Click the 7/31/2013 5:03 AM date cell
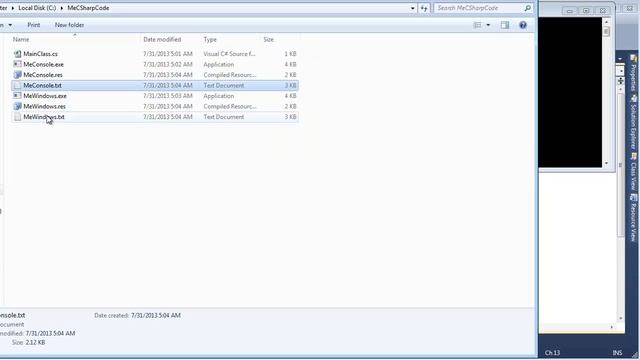This screenshot has height=360, width=640. [168, 96]
